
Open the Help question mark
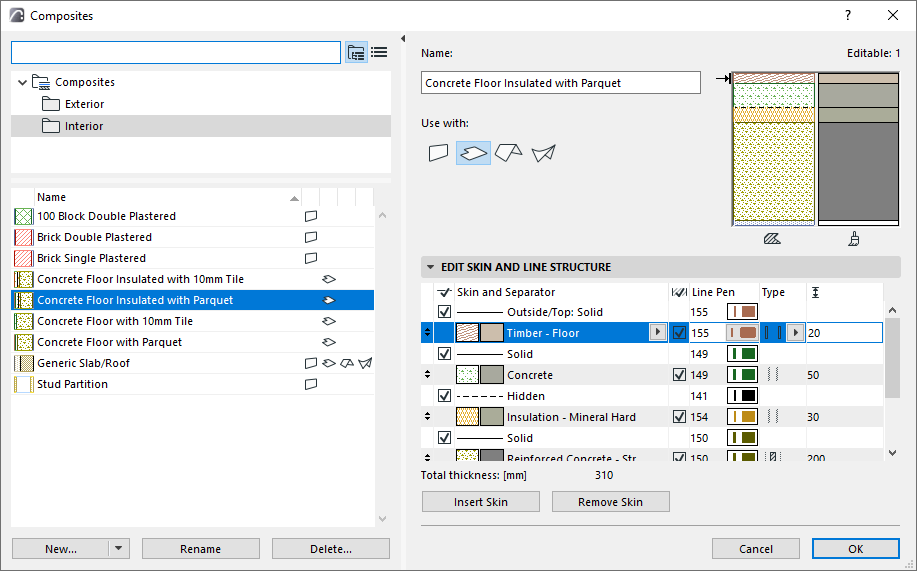[x=848, y=15]
